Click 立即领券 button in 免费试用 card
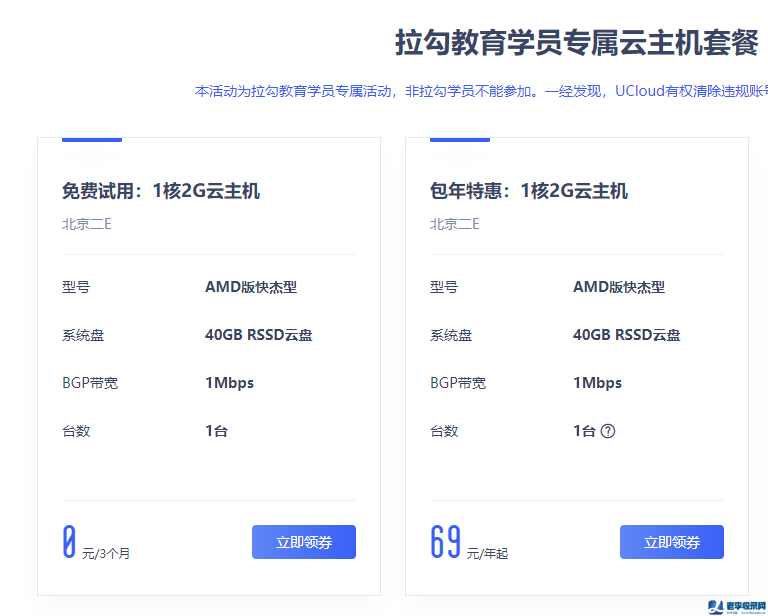 click(304, 542)
